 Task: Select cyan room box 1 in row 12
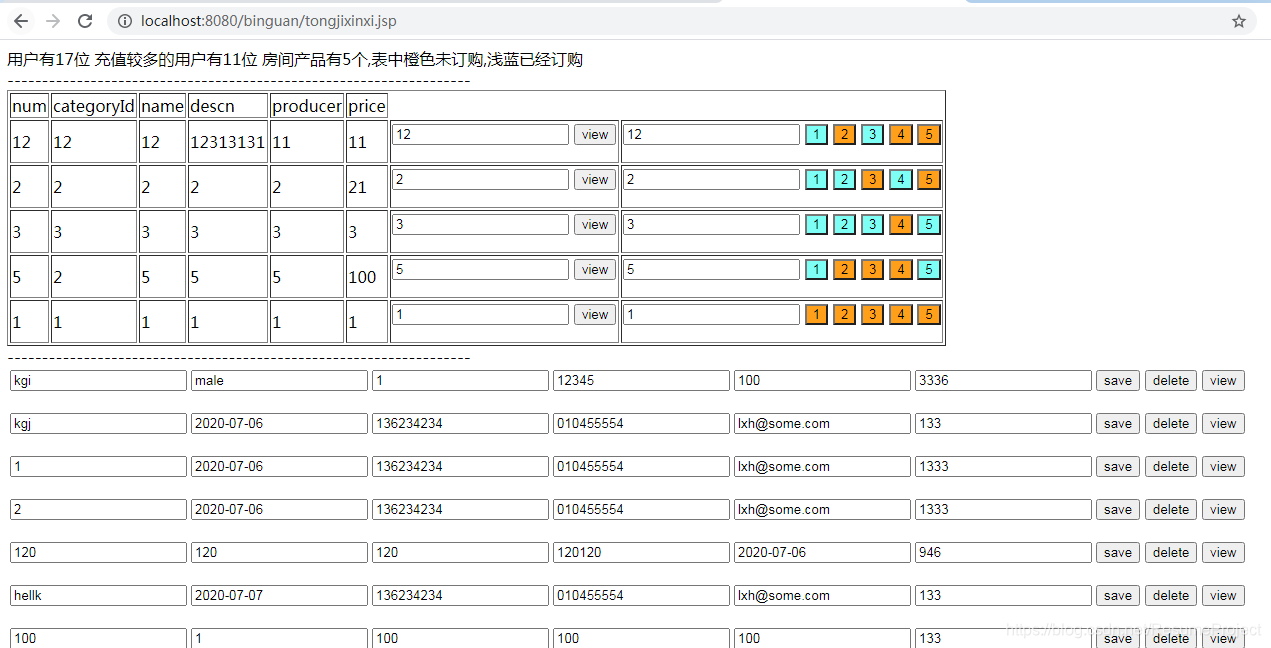click(x=816, y=135)
